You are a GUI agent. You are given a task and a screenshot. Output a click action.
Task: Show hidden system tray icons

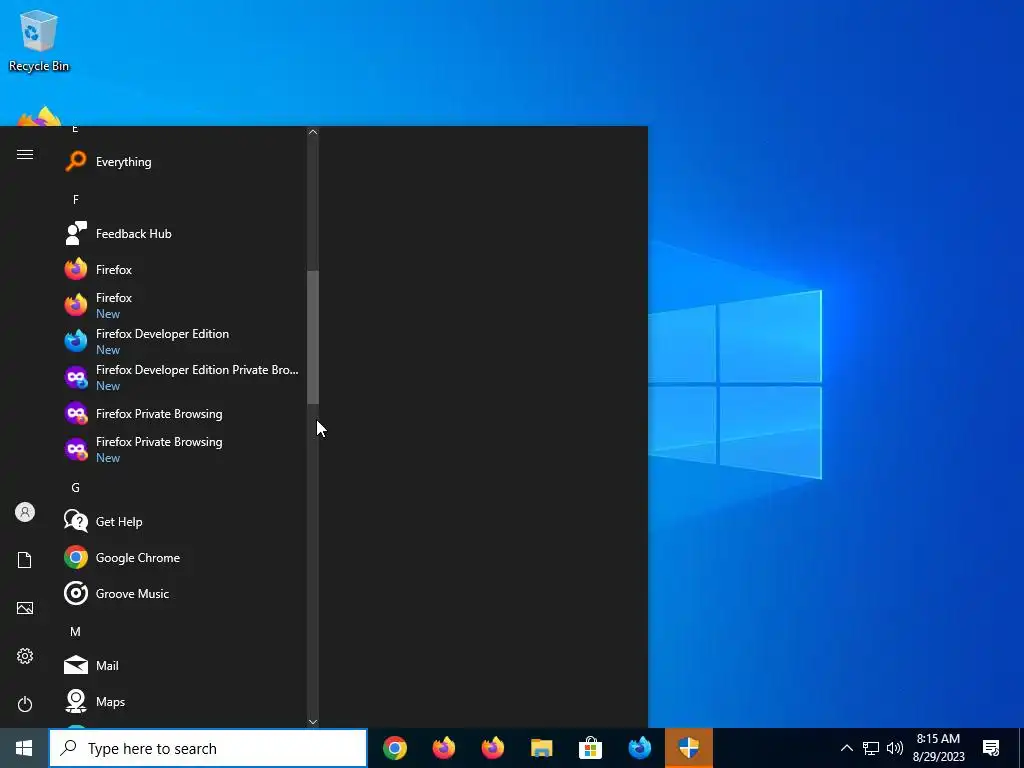click(x=846, y=748)
